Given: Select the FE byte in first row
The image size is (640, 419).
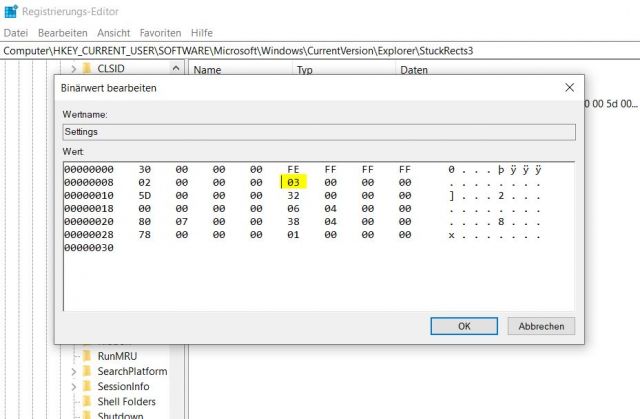Looking at the screenshot, I should [x=293, y=169].
